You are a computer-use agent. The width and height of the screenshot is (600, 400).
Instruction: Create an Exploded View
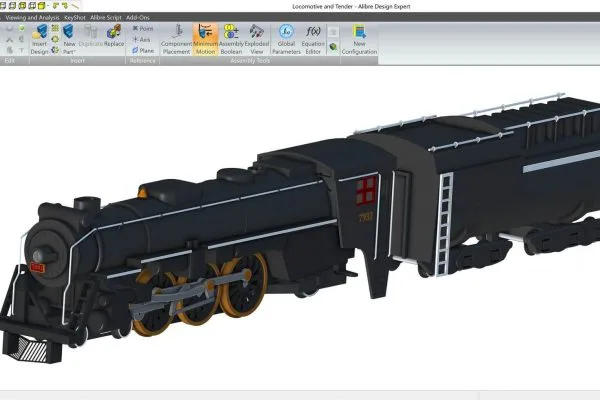pos(257,39)
